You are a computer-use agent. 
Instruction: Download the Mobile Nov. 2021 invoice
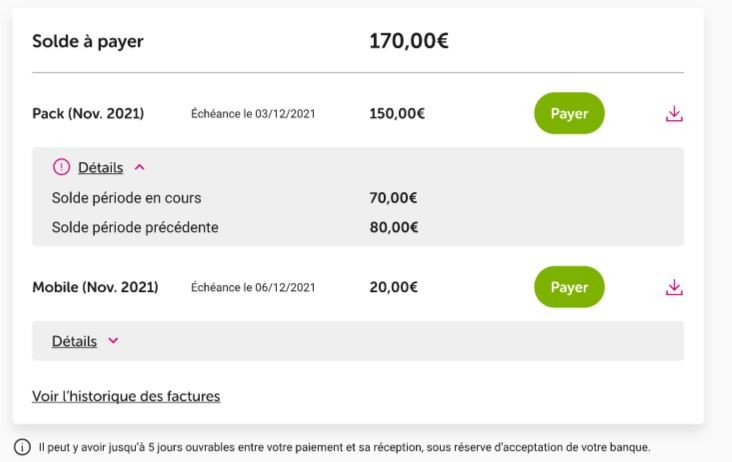[x=674, y=287]
